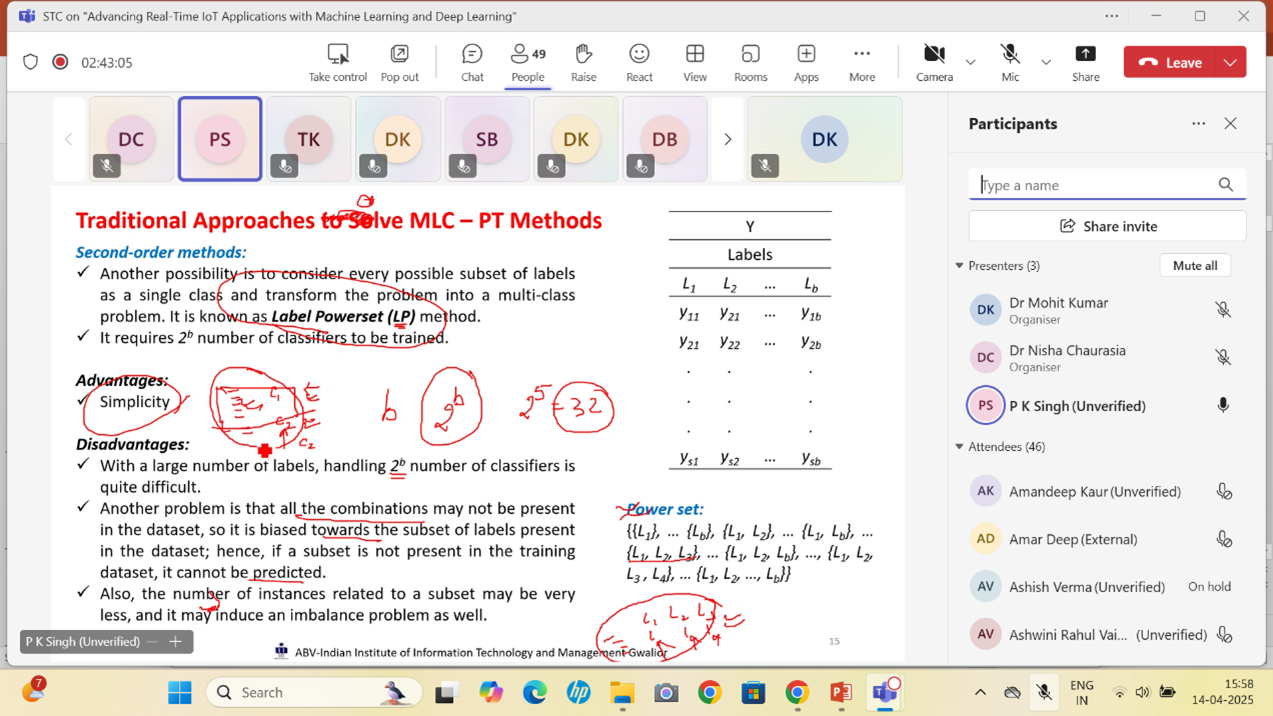Image resolution: width=1273 pixels, height=716 pixels.
Task: Open the HP app from taskbar
Action: 578,692
